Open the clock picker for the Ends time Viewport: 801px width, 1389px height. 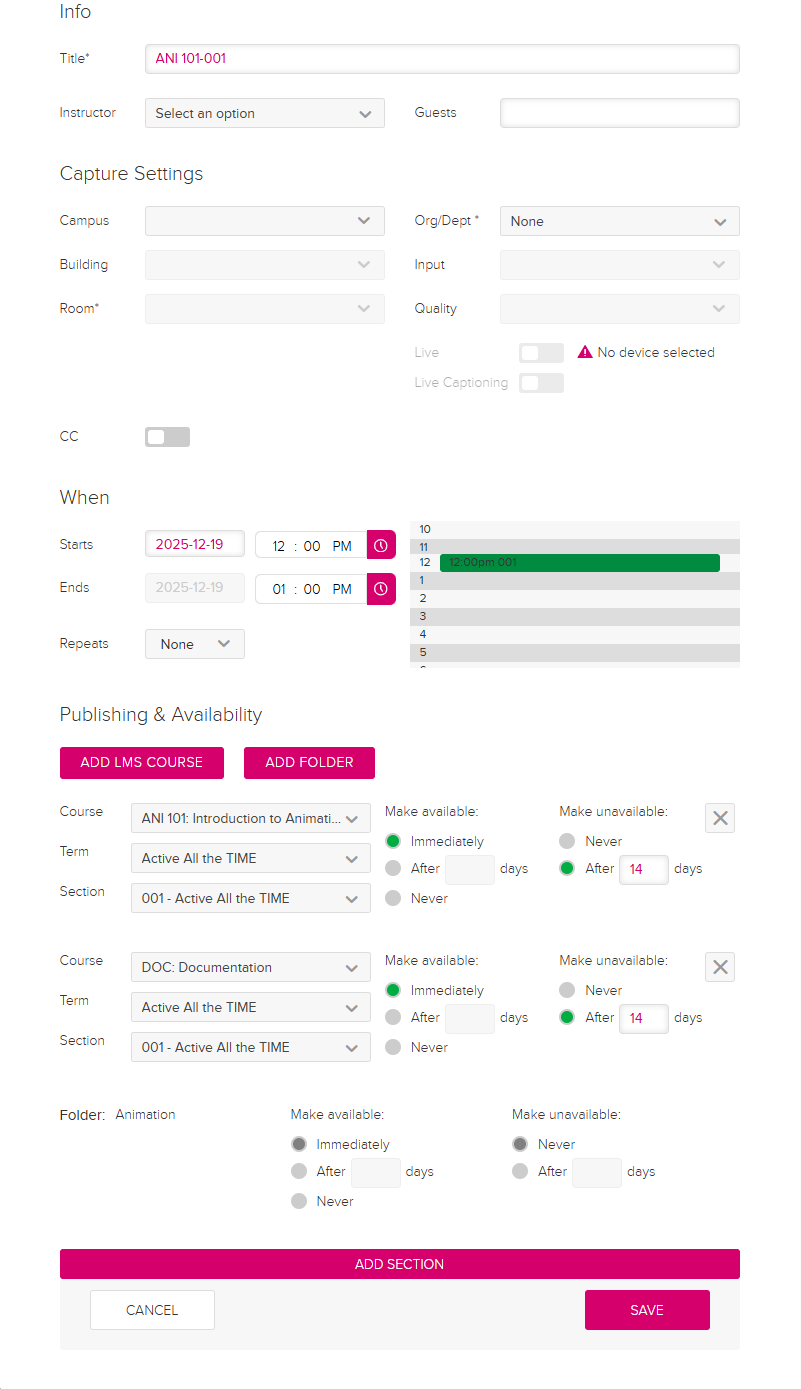coord(380,589)
